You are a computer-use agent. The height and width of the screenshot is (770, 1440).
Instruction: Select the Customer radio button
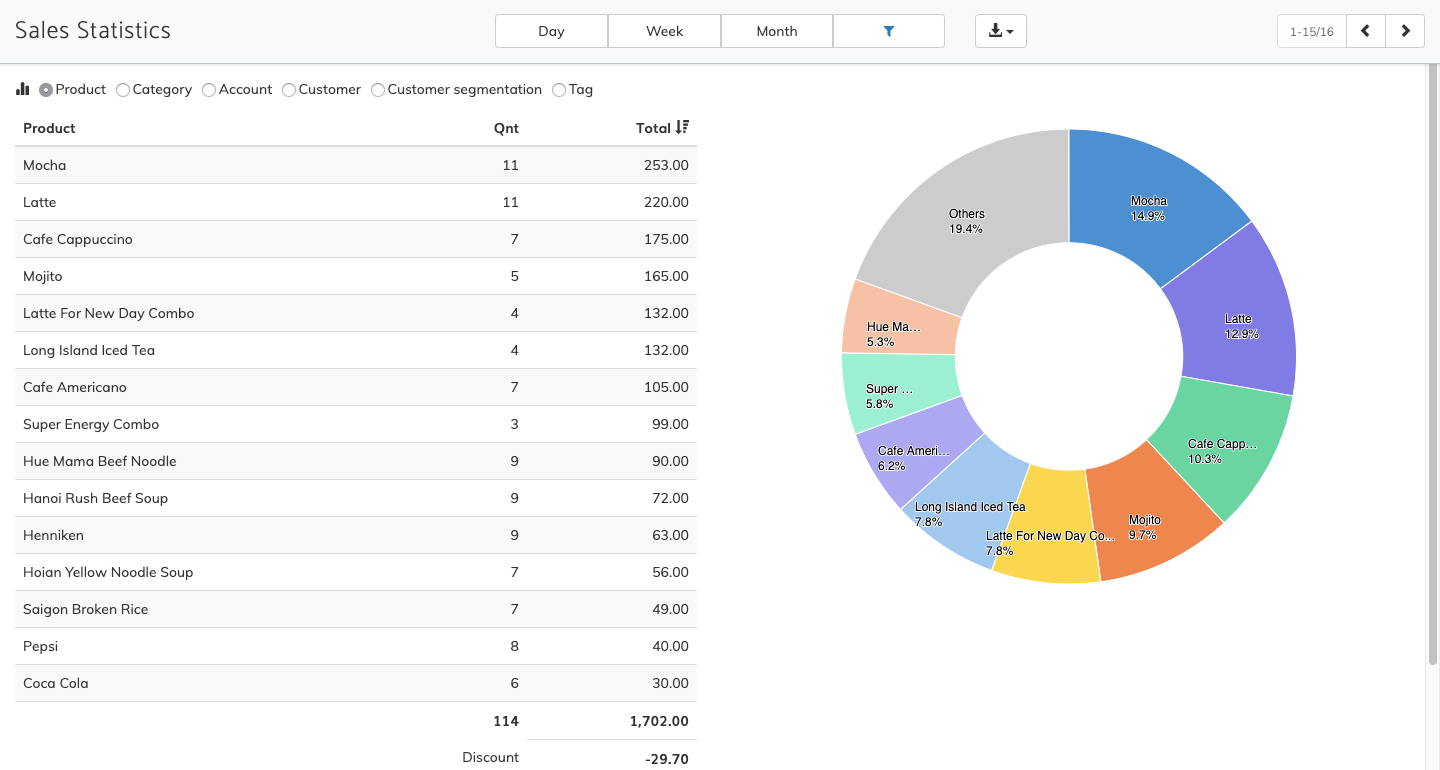click(x=289, y=90)
